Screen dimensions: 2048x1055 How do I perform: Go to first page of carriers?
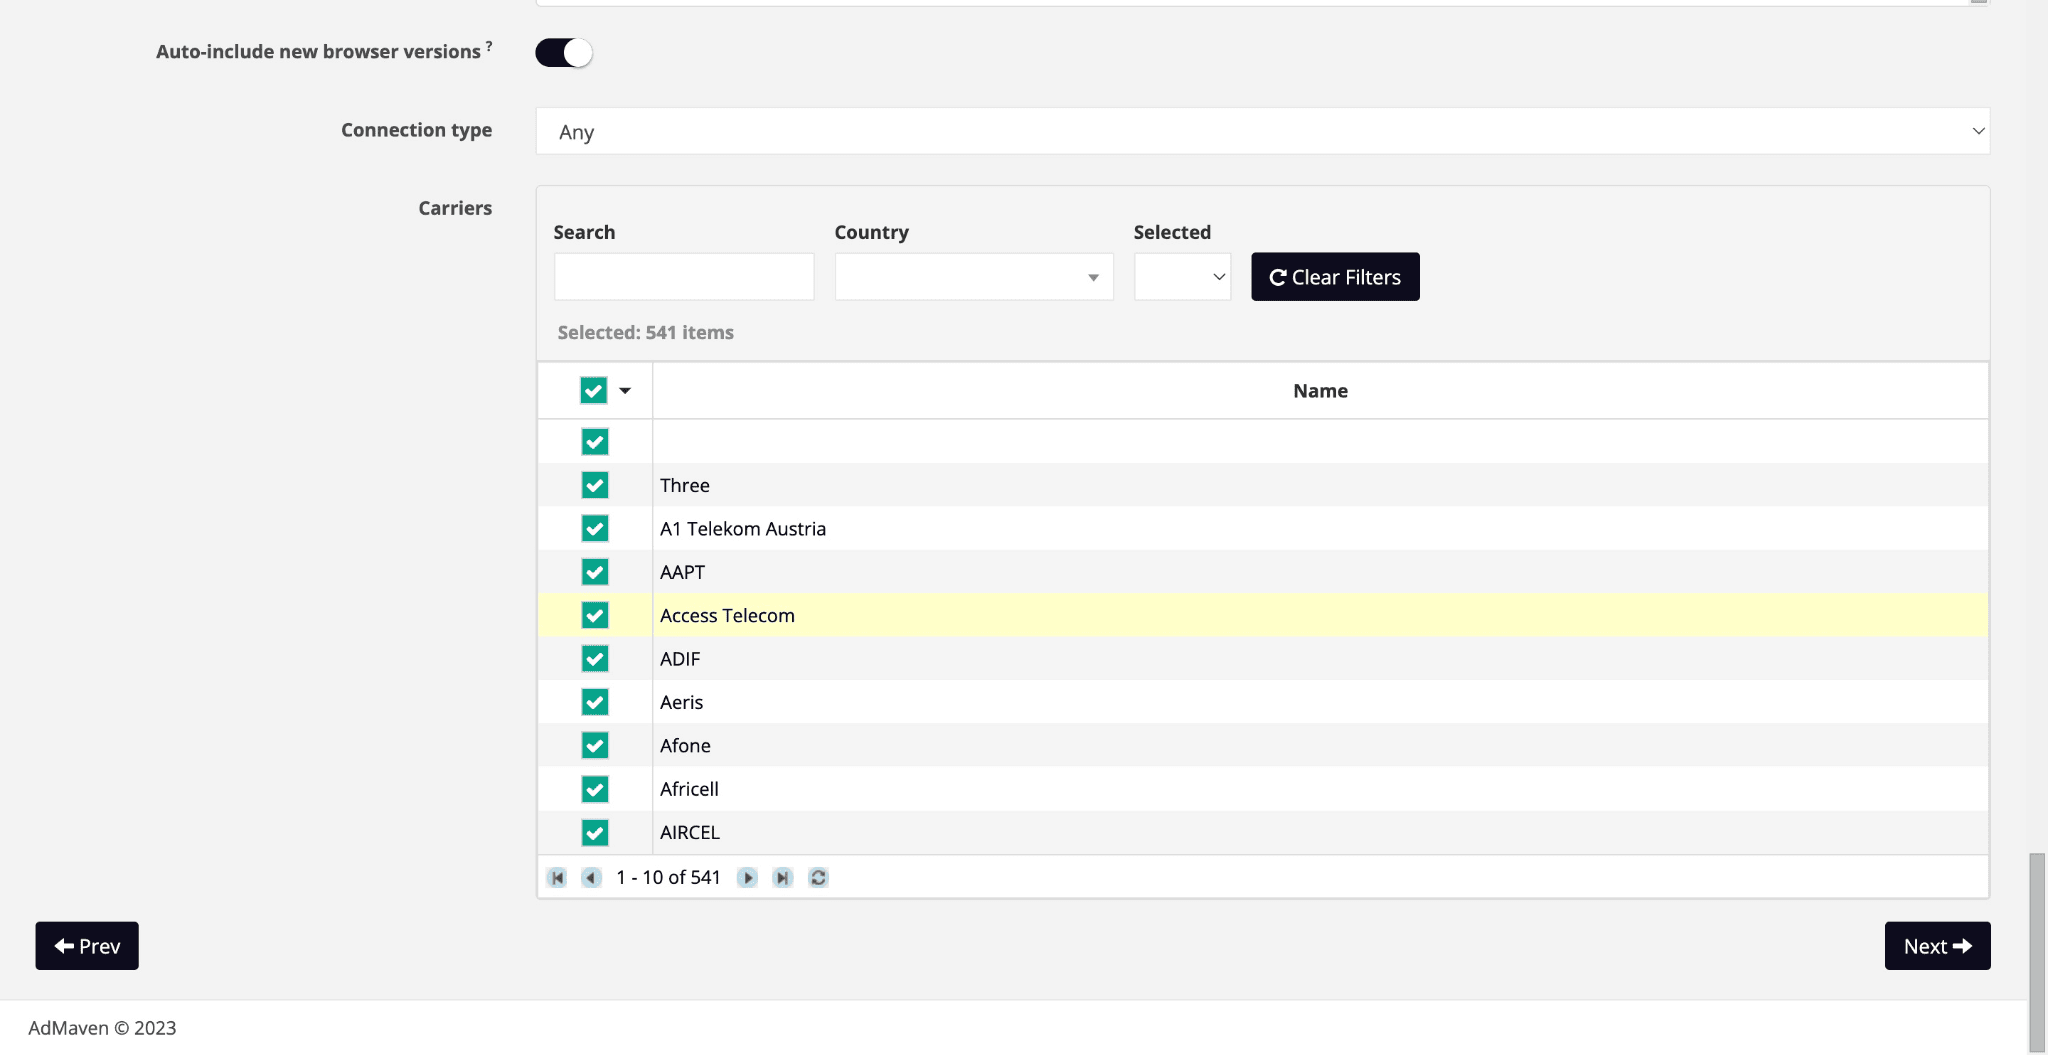tap(557, 877)
